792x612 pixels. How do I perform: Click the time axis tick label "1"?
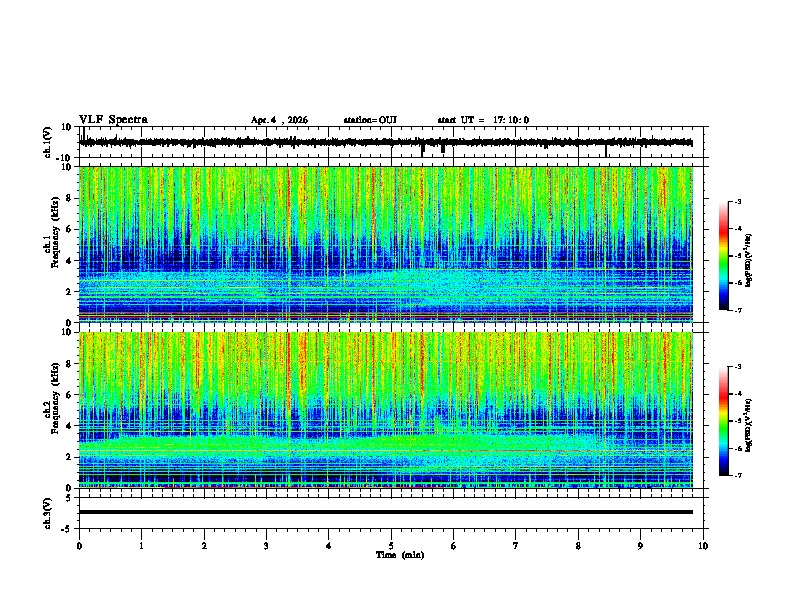pyautogui.click(x=141, y=546)
